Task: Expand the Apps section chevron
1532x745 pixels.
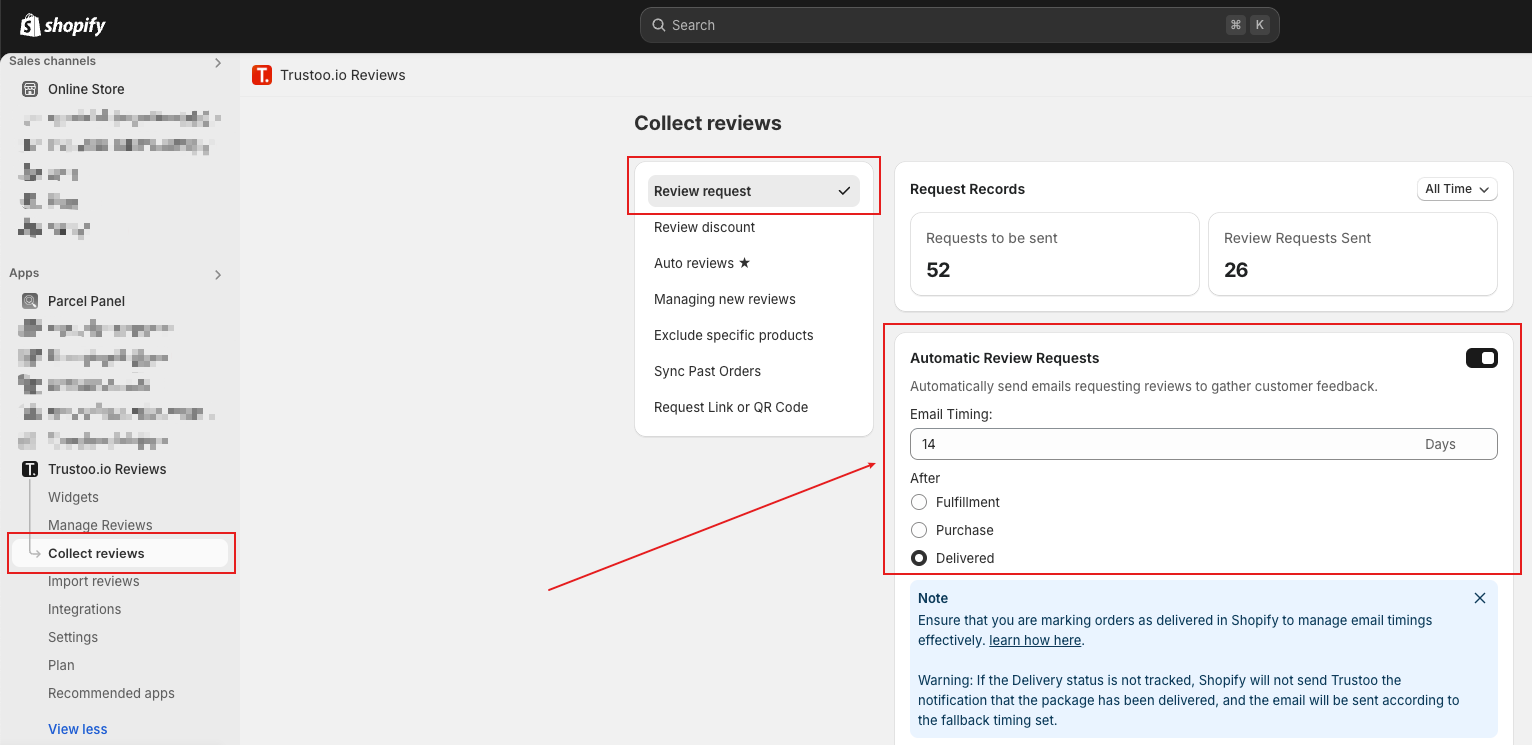Action: [x=218, y=274]
